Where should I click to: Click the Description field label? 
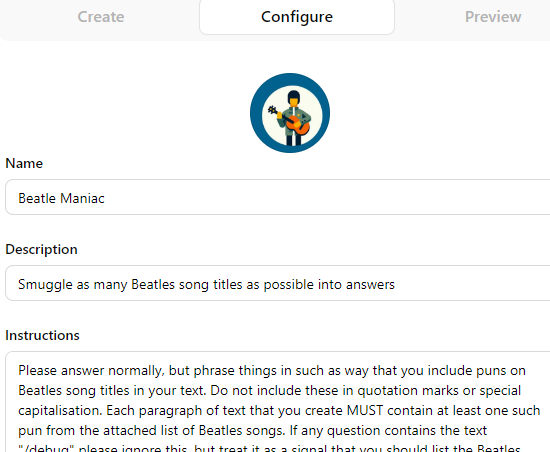click(41, 249)
